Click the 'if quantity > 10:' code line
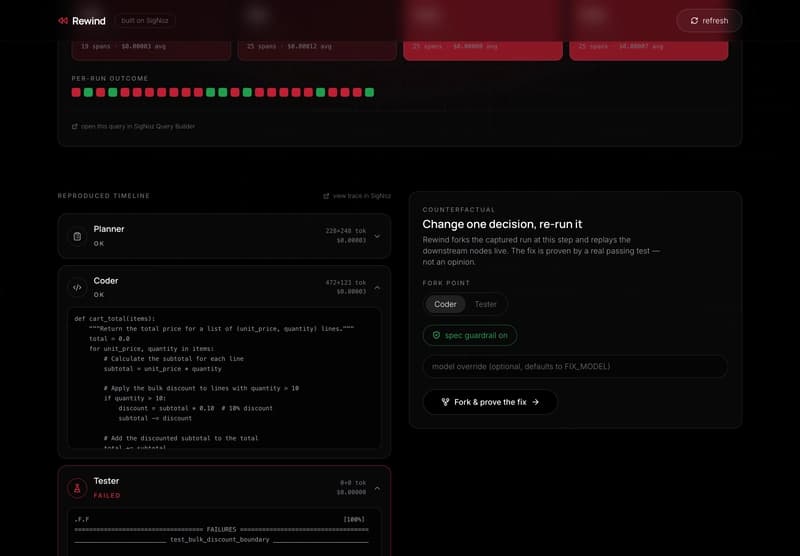 click(135, 398)
